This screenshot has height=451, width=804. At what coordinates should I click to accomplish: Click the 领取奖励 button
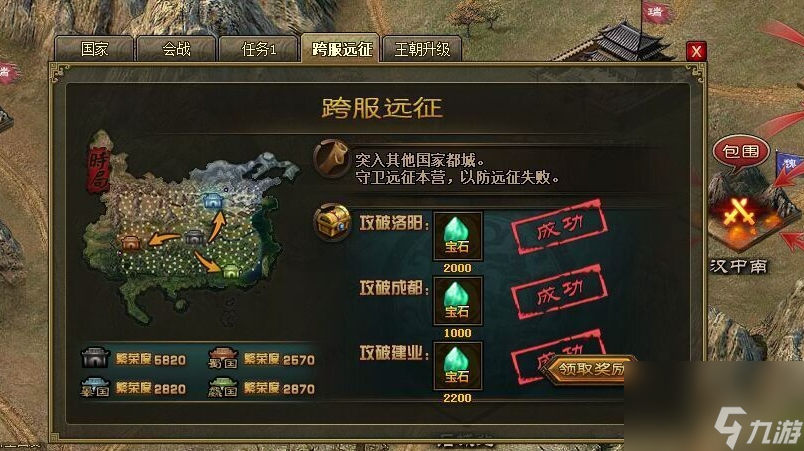coord(589,369)
